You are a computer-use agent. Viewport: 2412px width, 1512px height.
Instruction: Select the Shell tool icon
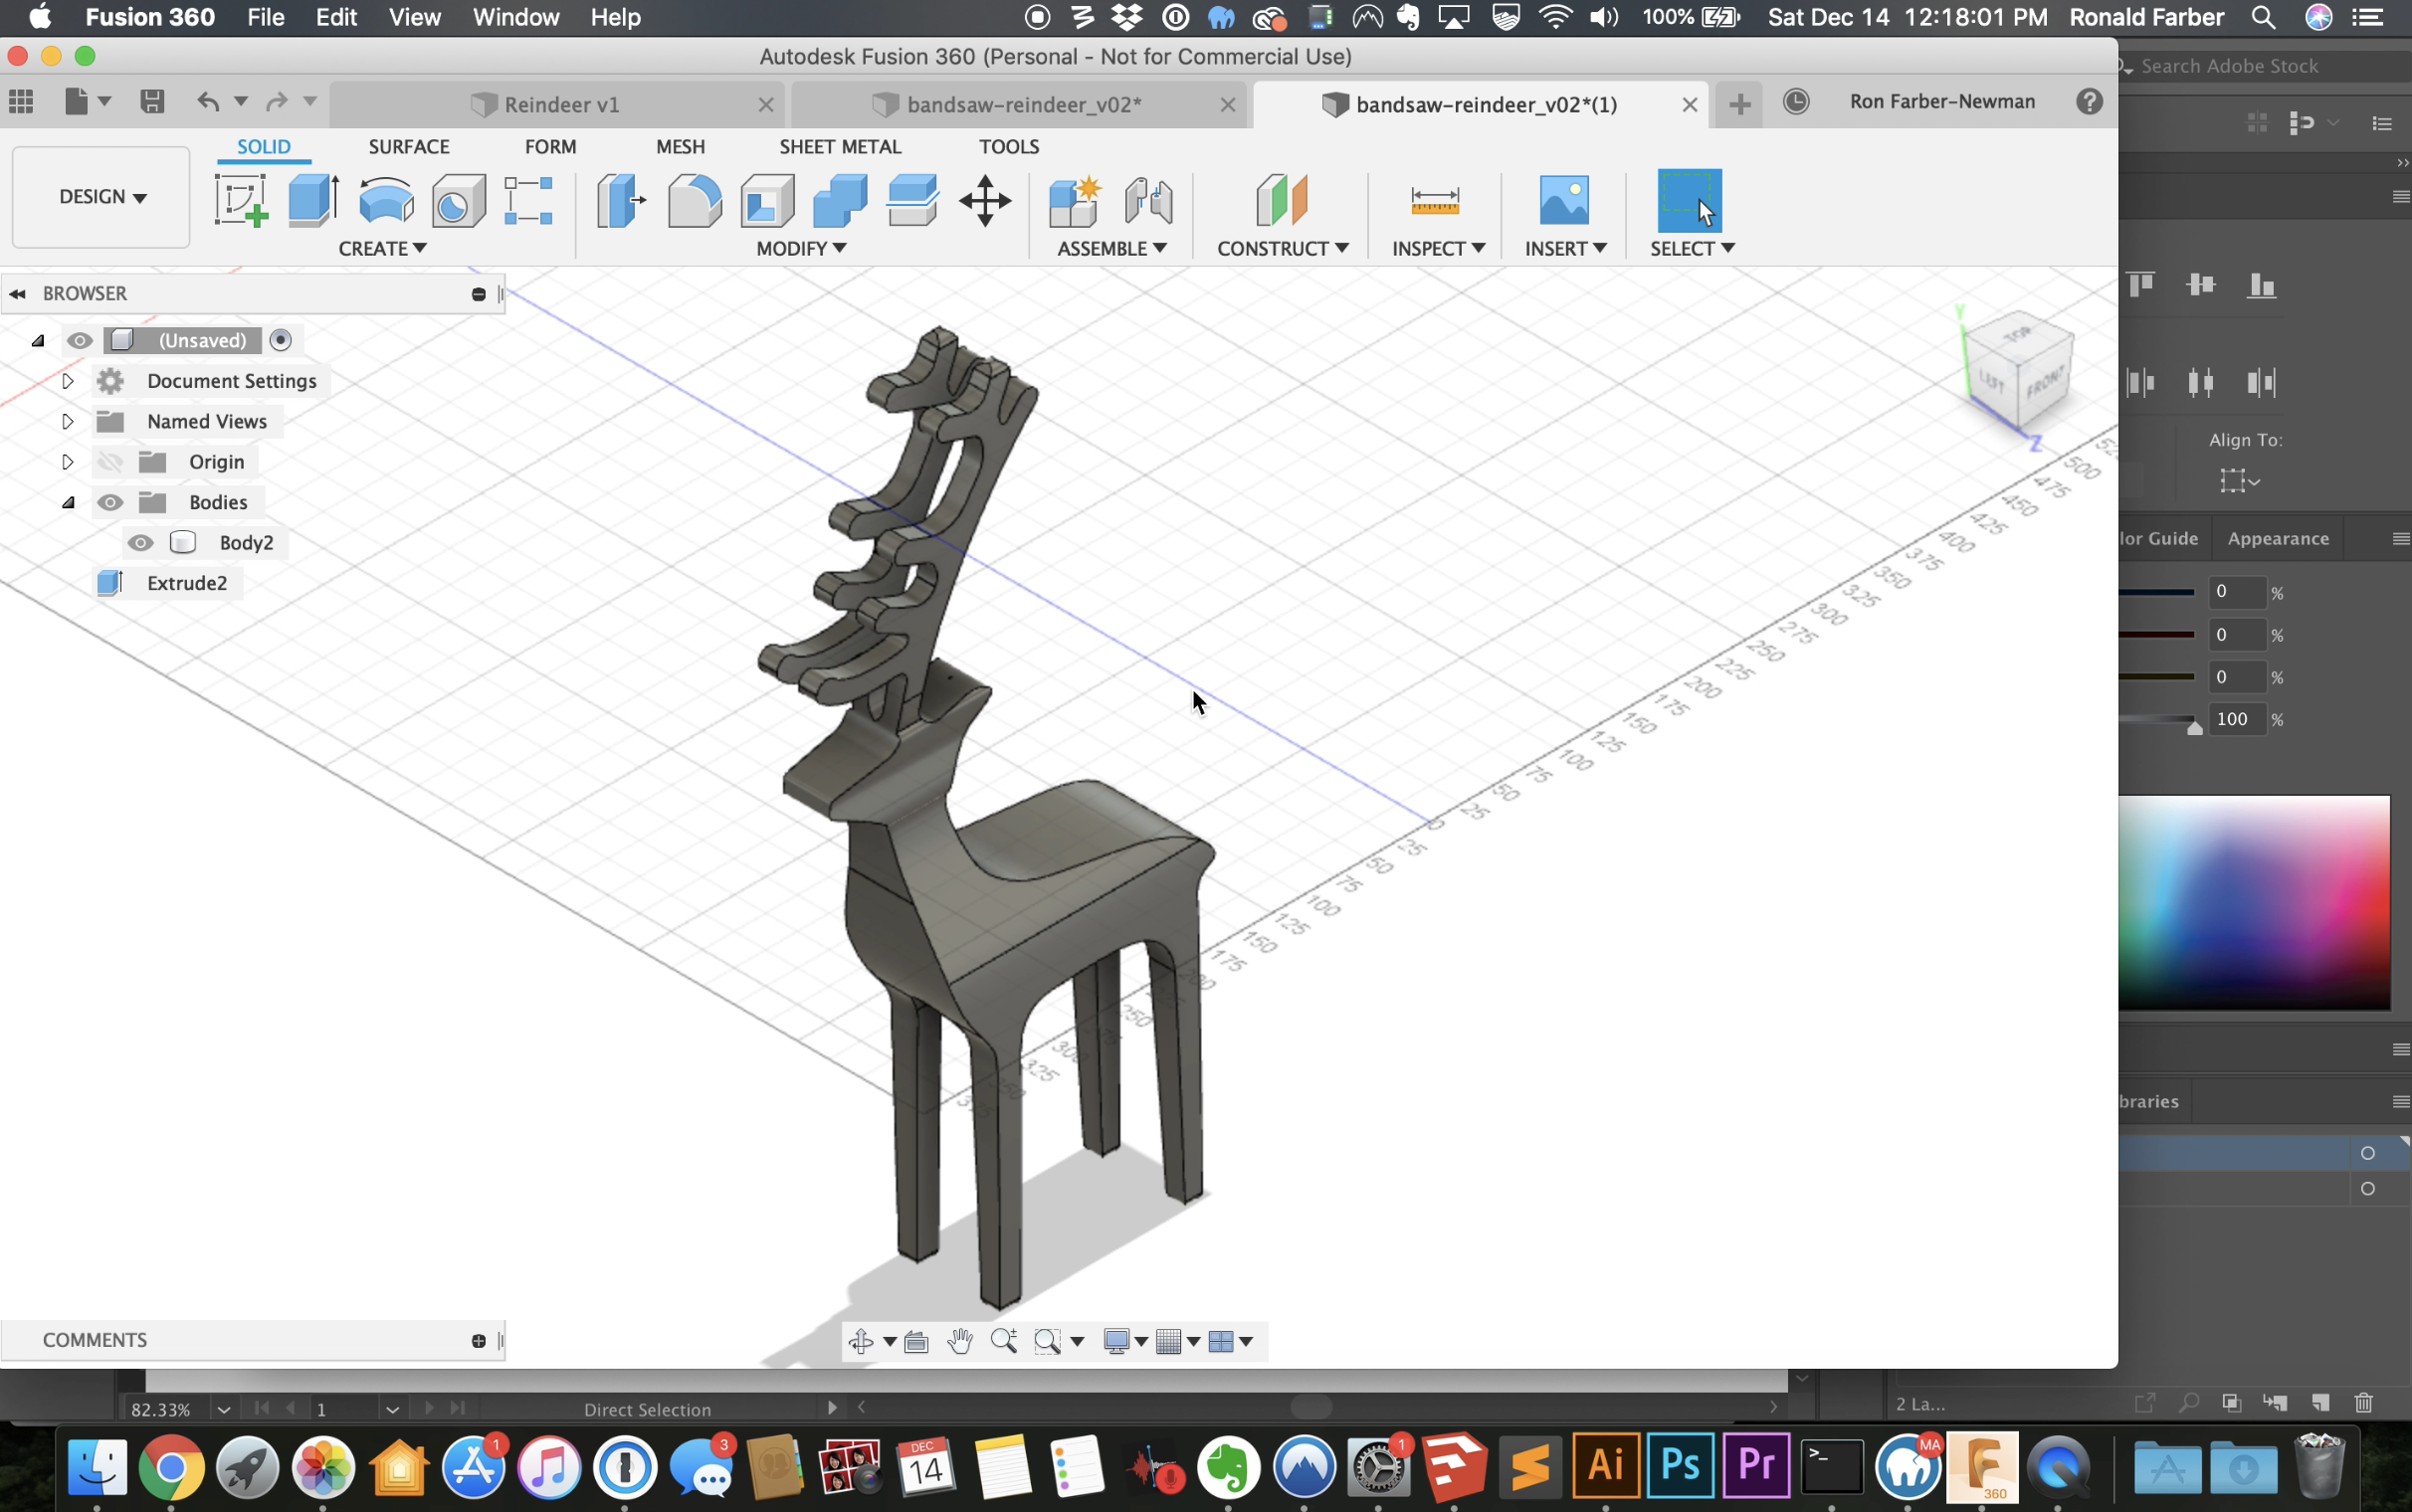pyautogui.click(x=767, y=200)
